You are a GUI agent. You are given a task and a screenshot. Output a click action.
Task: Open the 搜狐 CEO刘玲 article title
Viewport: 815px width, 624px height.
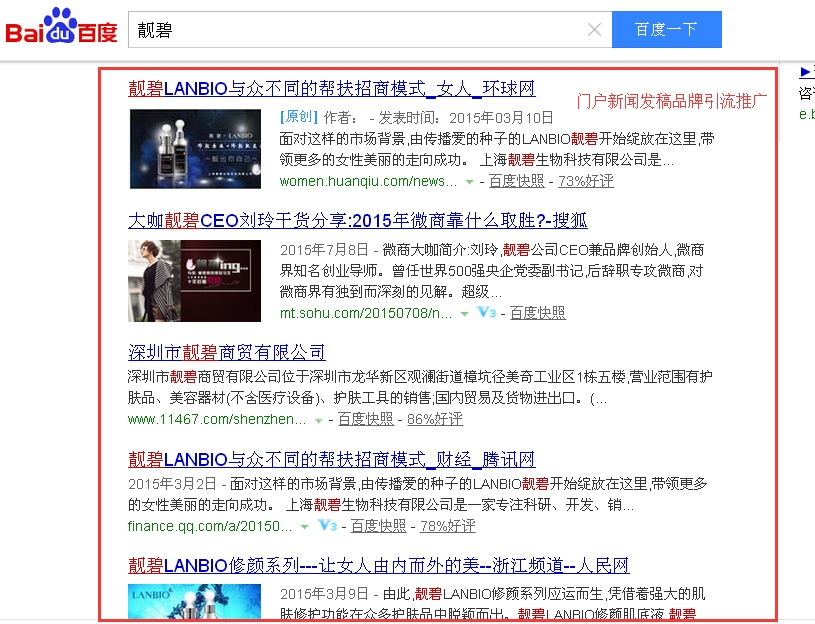tap(358, 220)
